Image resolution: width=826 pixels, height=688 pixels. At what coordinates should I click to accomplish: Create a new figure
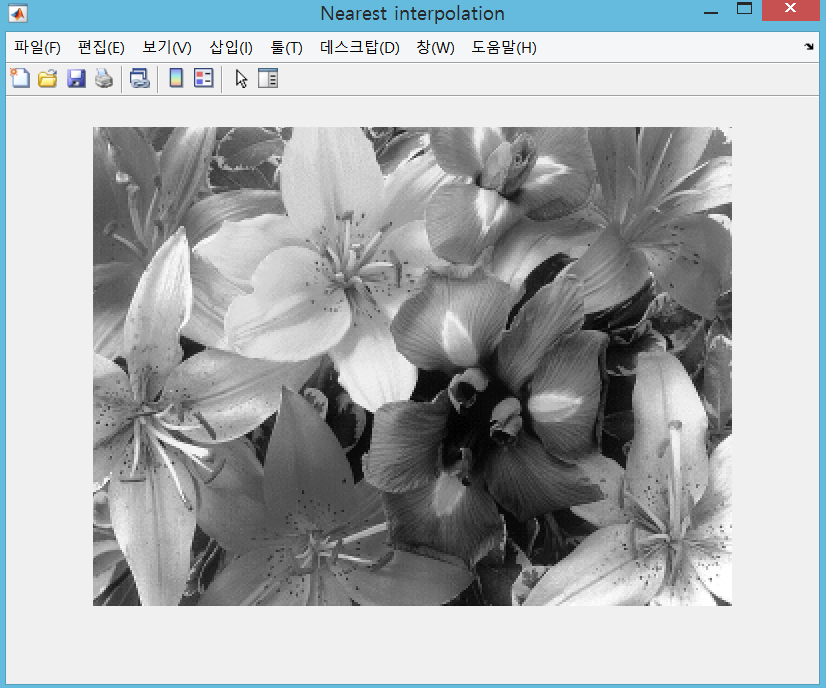click(x=20, y=78)
